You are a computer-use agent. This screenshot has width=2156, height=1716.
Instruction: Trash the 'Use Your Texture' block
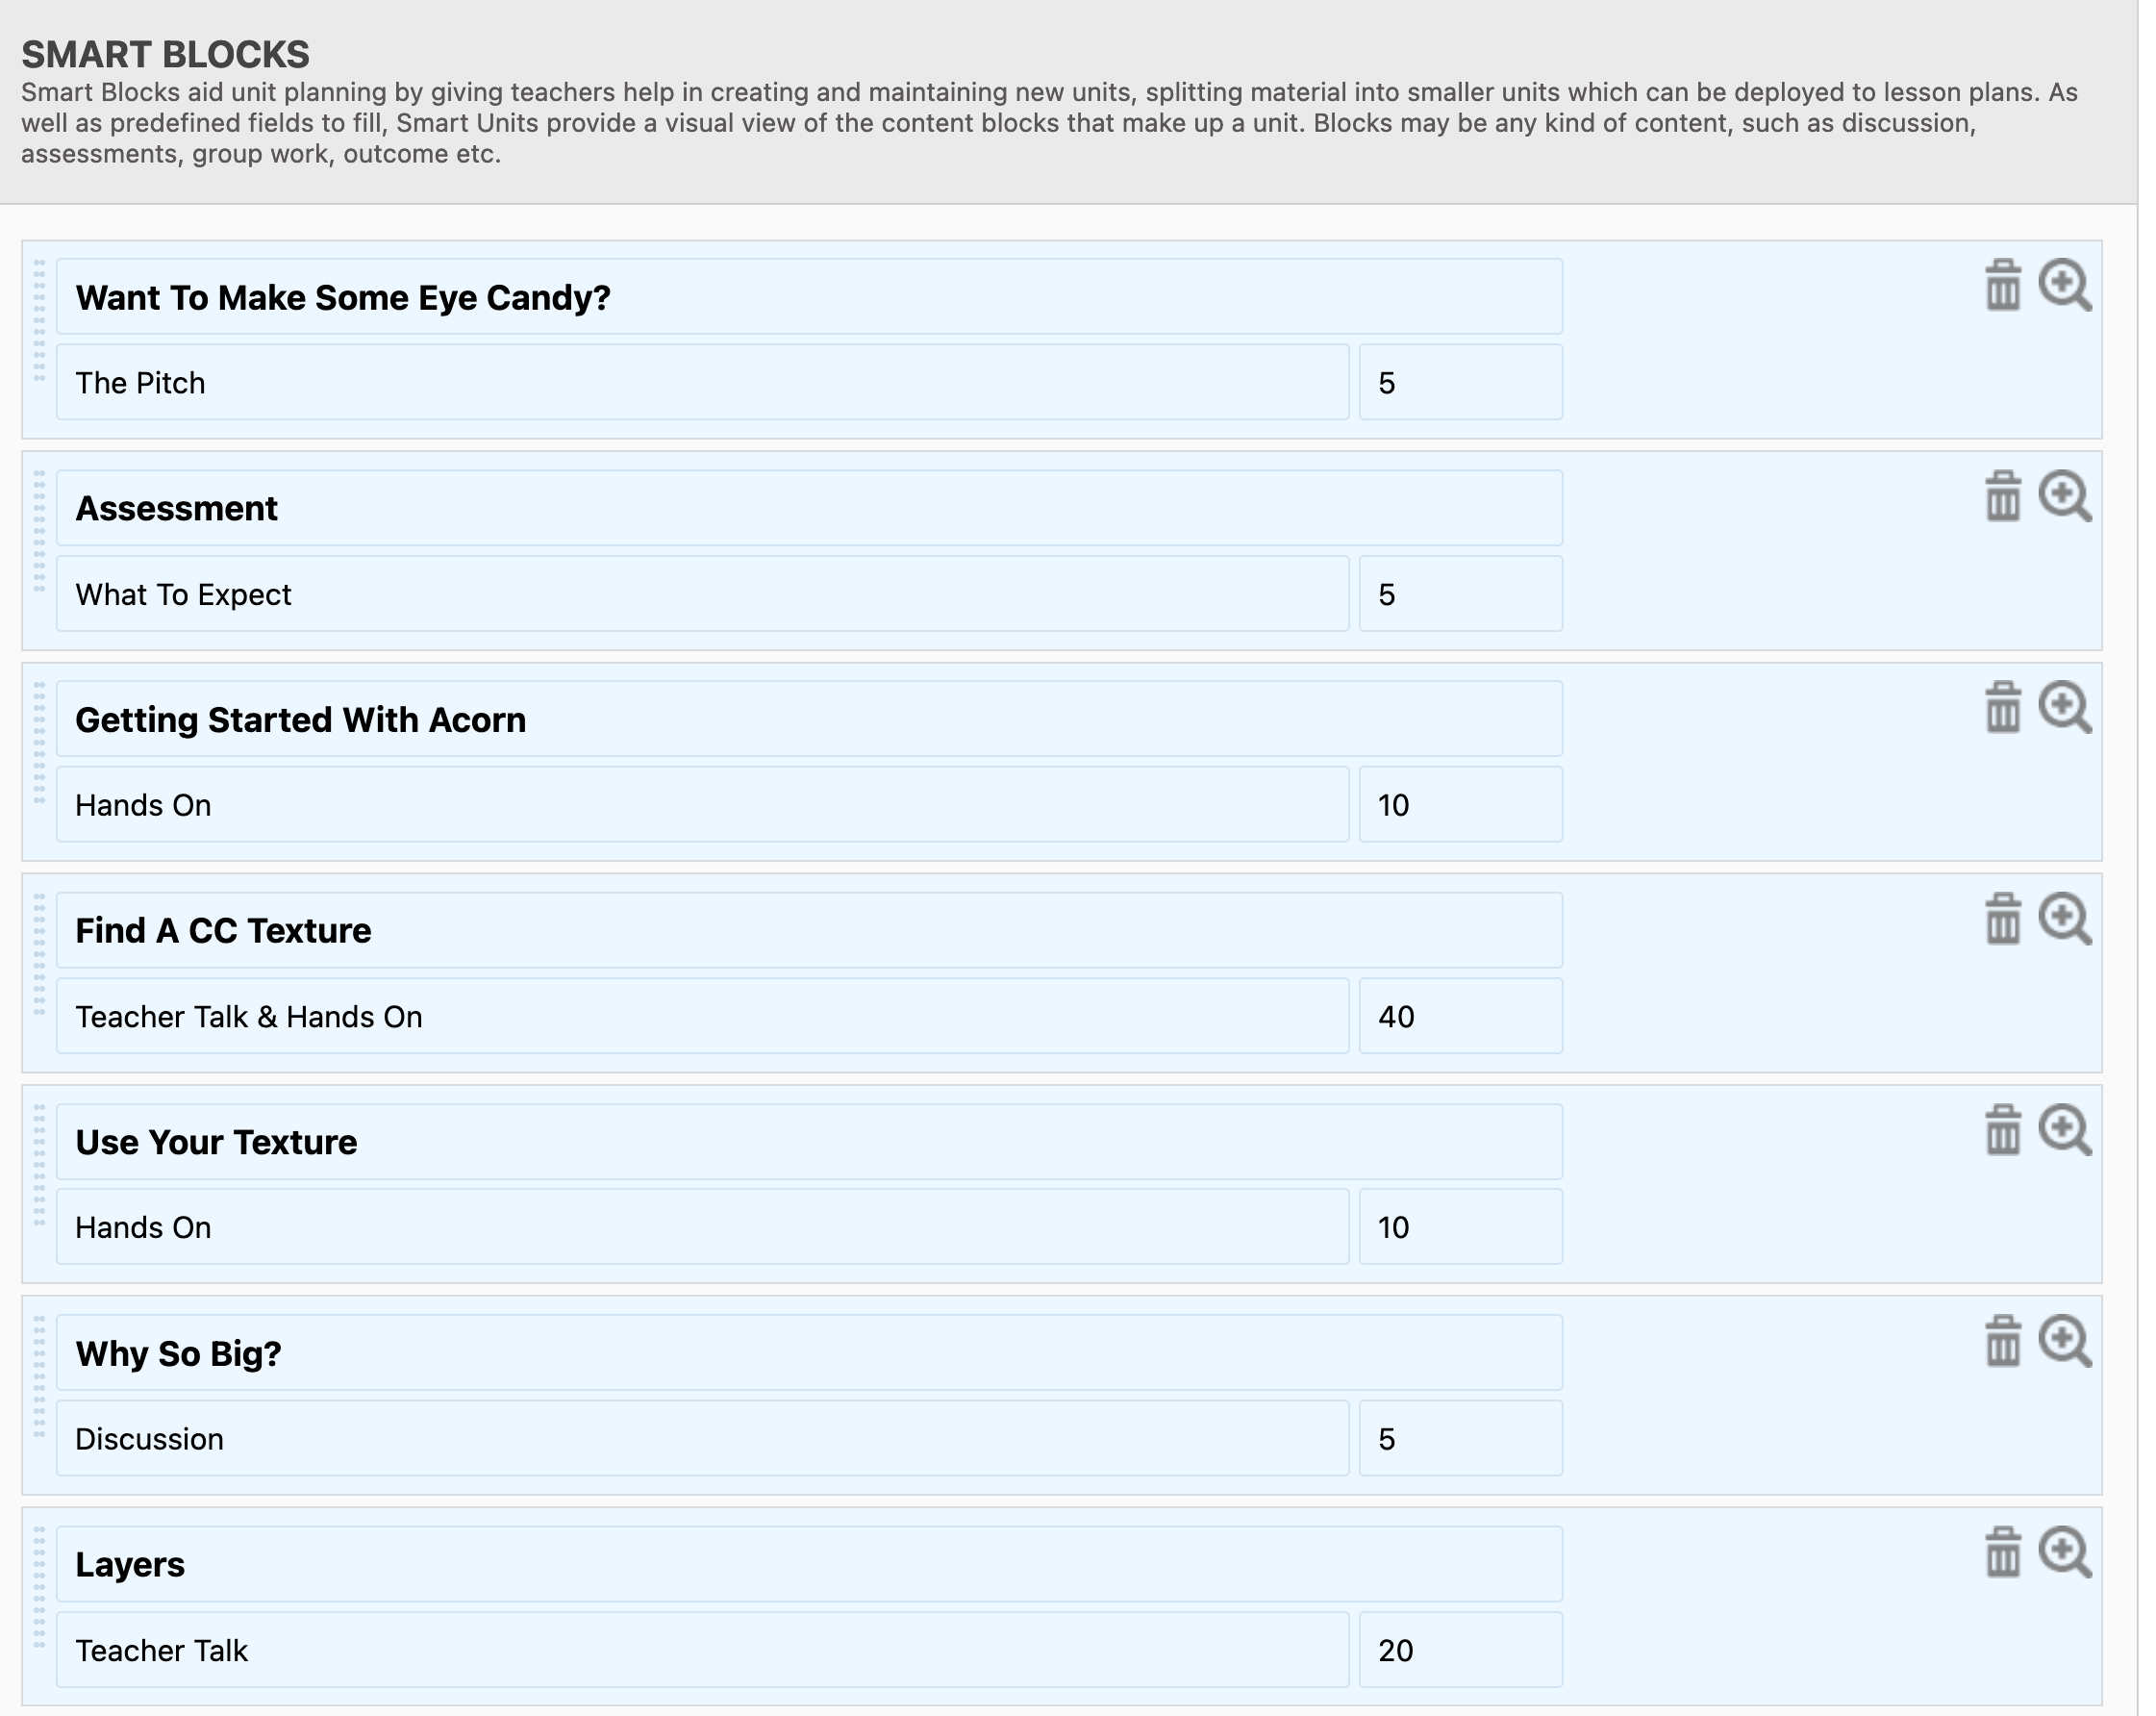[2002, 1130]
